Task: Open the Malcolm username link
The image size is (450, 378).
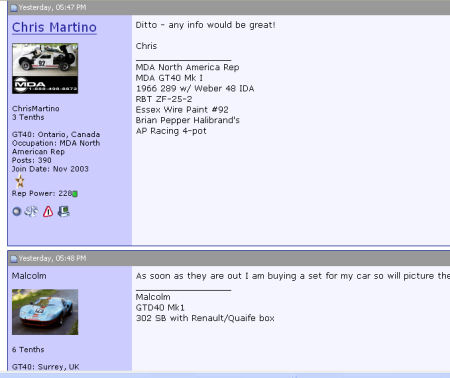Action: [x=29, y=276]
